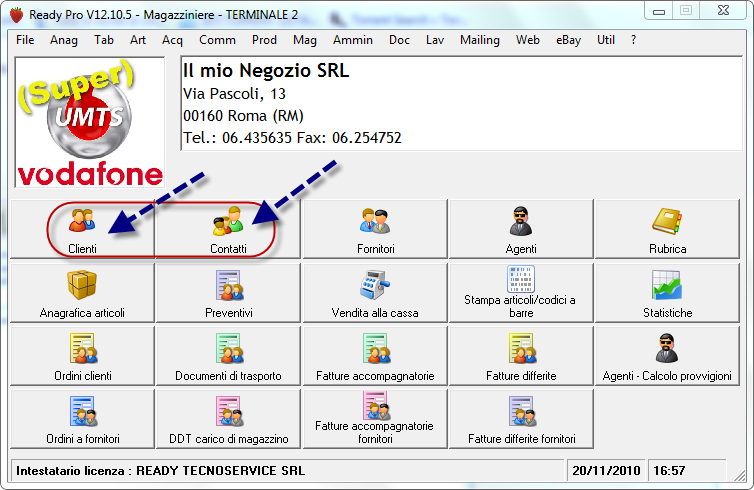The image size is (754, 490).
Task: Click the Tel. and Fax number line
Action: (292, 138)
